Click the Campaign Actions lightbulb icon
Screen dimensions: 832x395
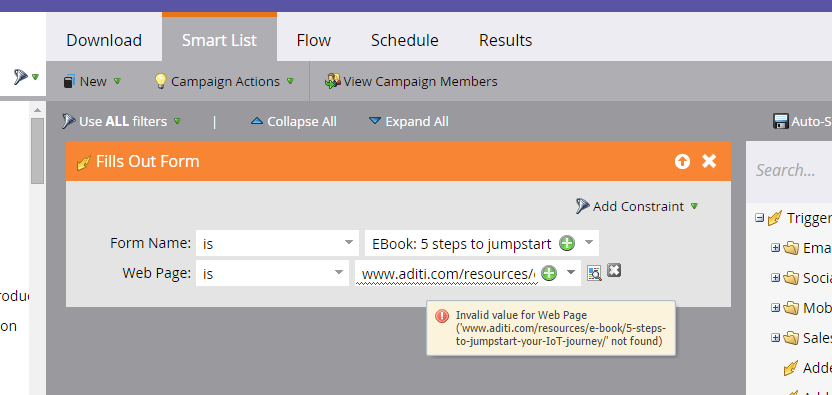pos(160,81)
